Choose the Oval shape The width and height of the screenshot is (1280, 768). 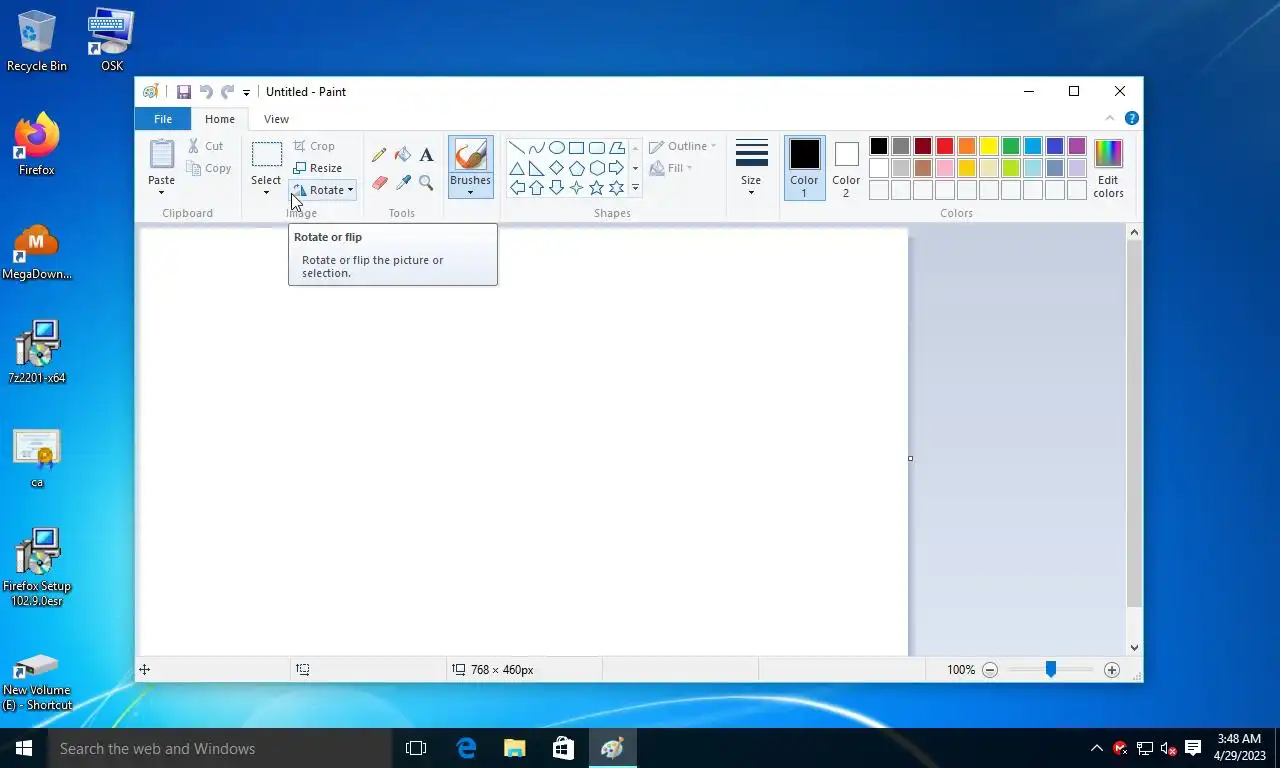pos(557,148)
